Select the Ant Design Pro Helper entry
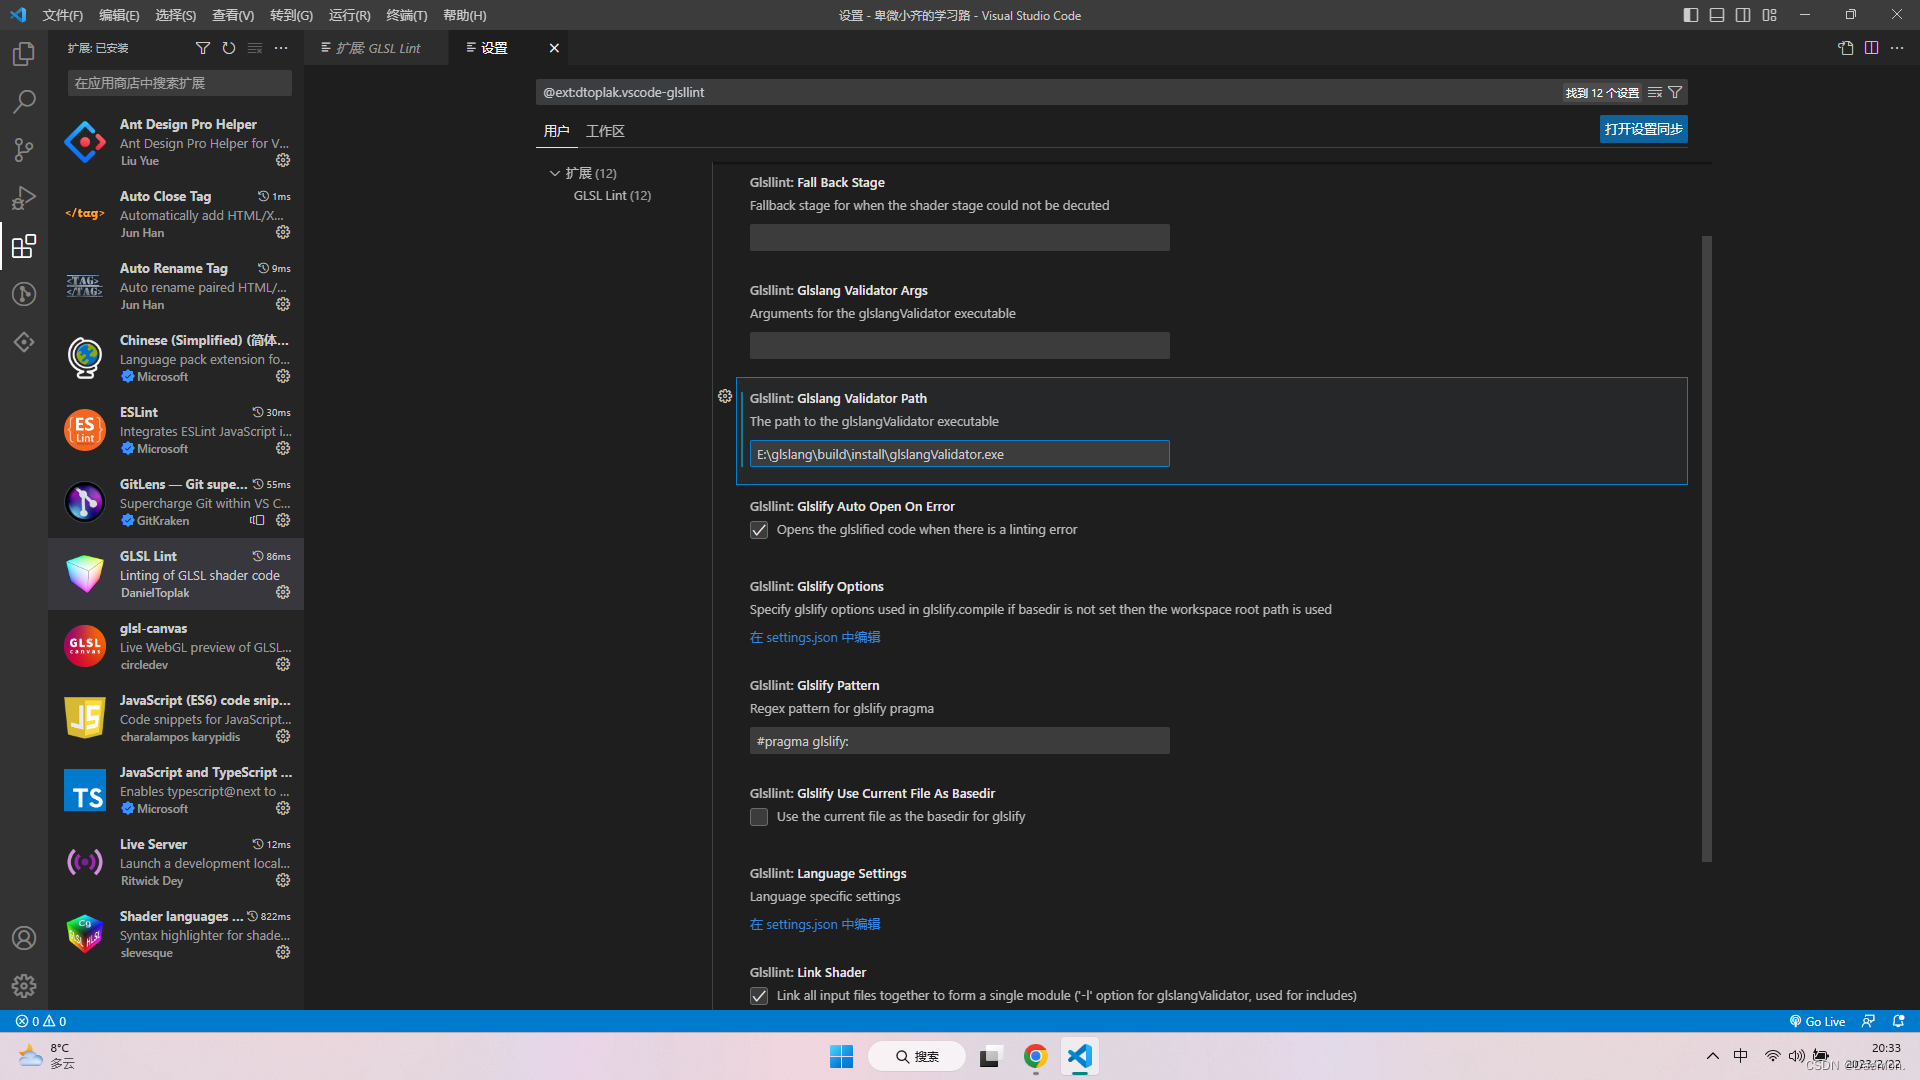 coord(176,142)
